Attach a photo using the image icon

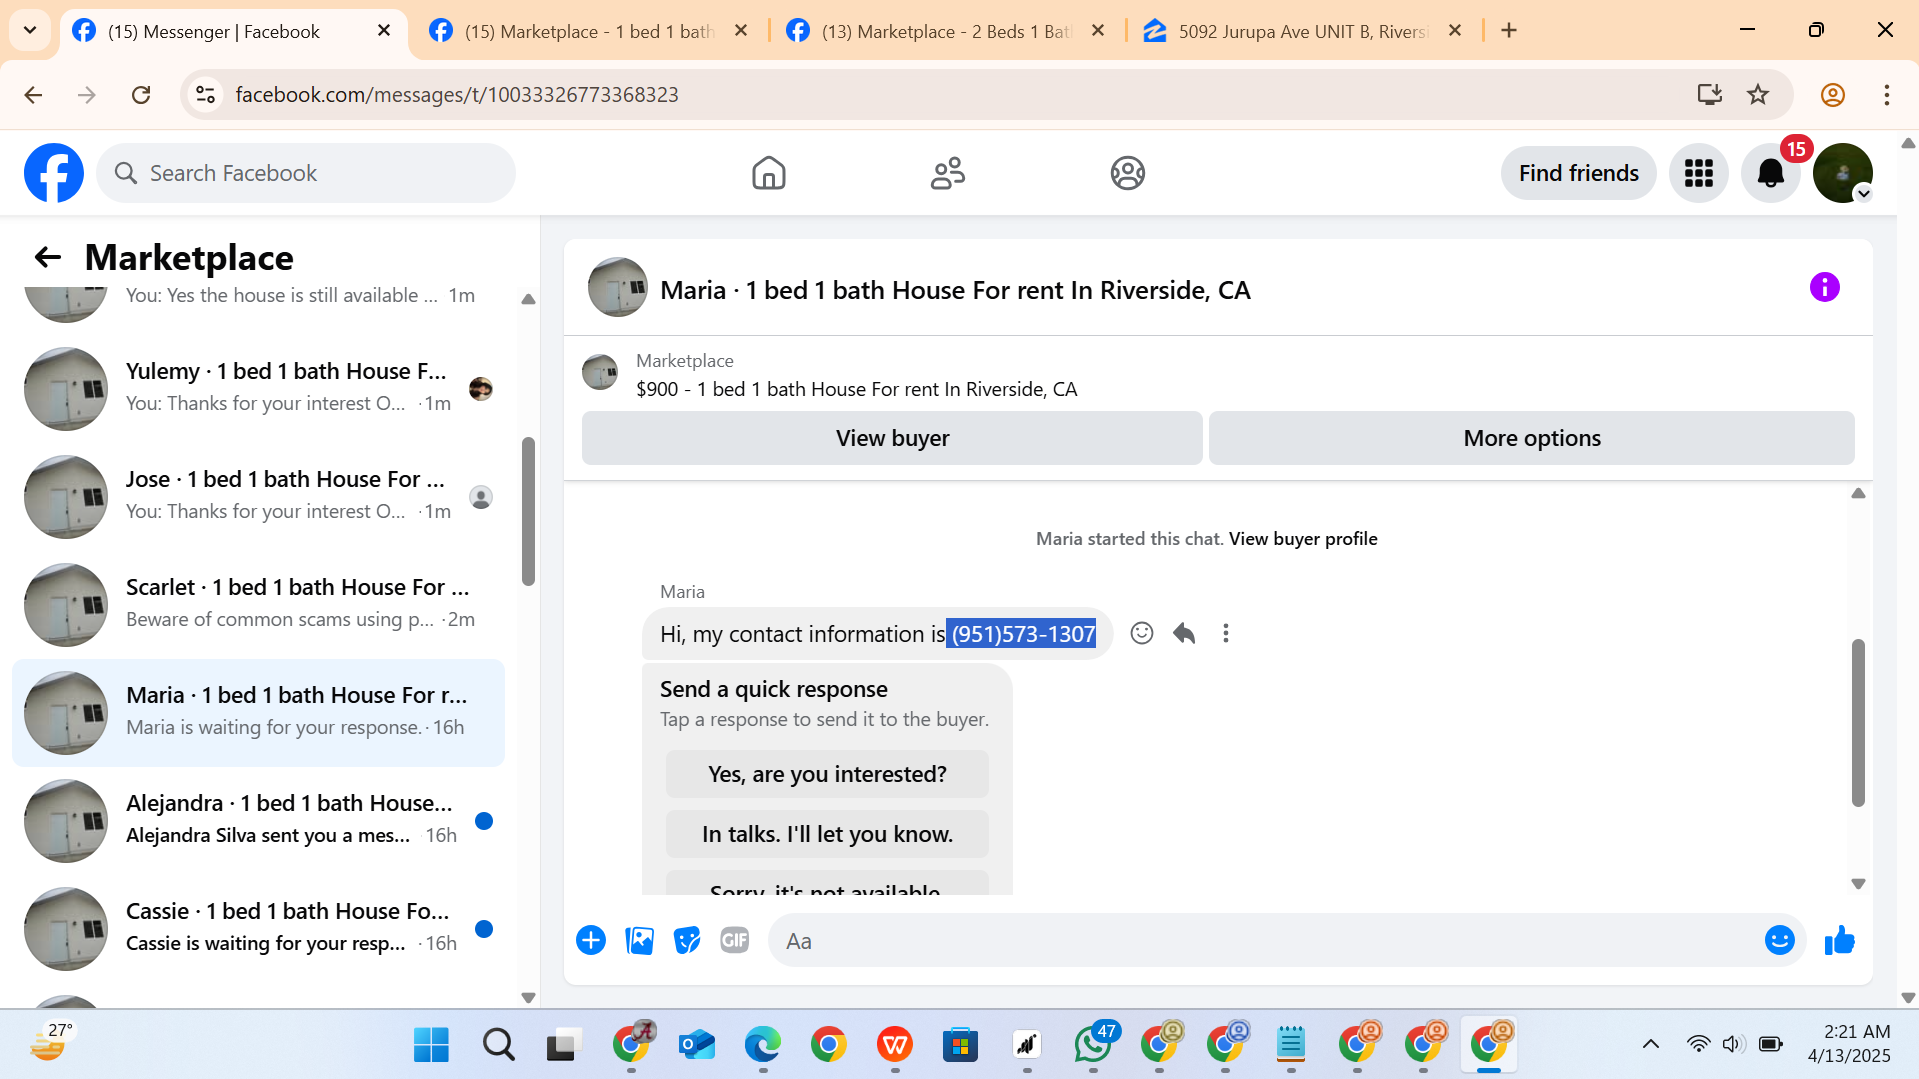pos(639,940)
